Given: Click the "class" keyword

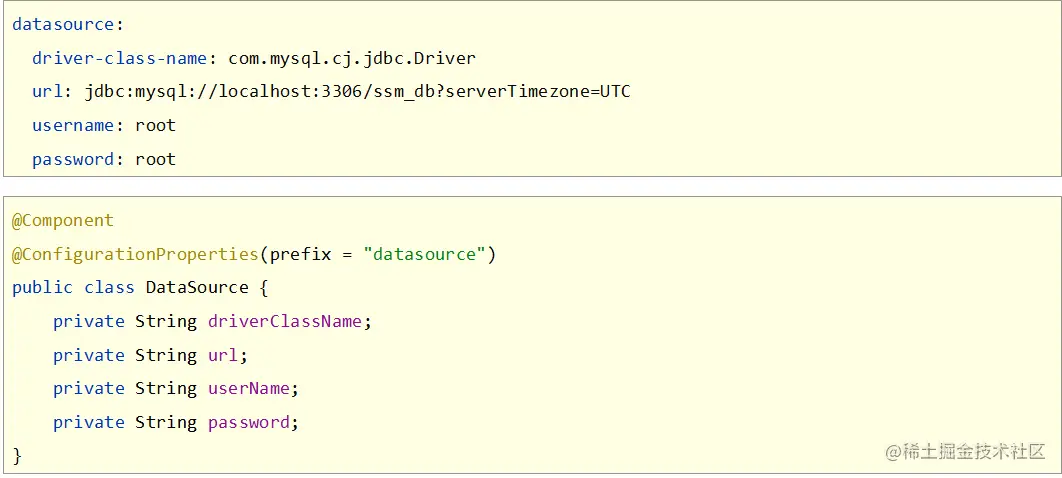Looking at the screenshot, I should (x=109, y=288).
